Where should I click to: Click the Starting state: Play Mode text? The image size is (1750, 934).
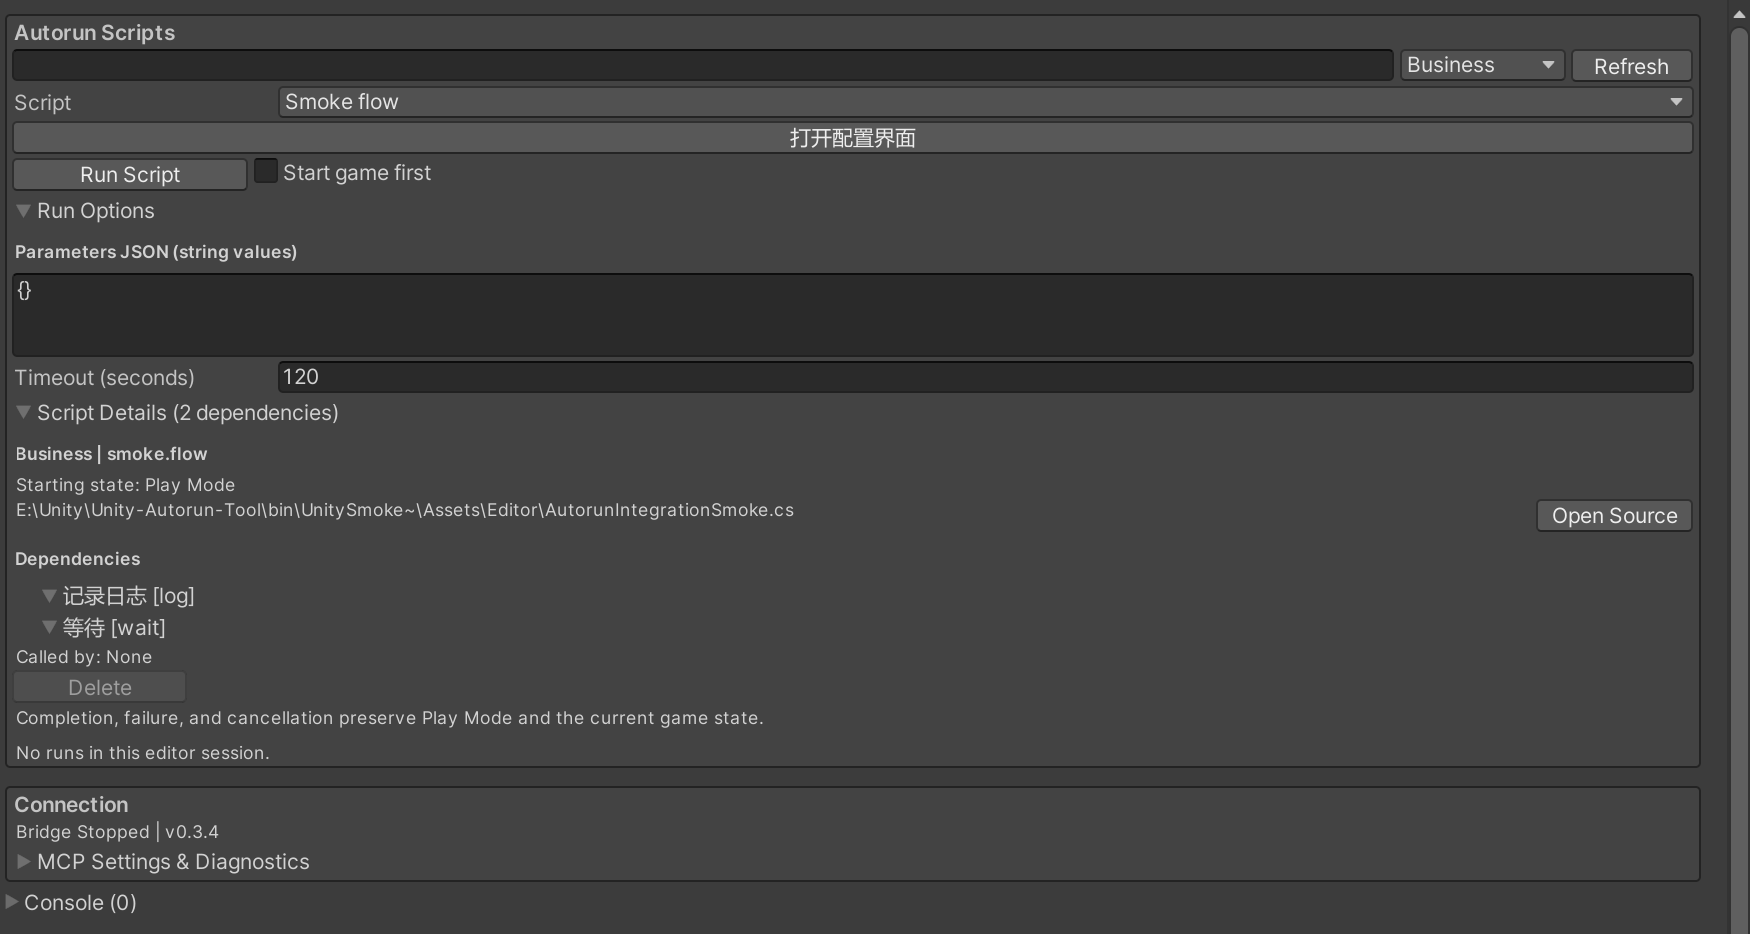(x=125, y=485)
